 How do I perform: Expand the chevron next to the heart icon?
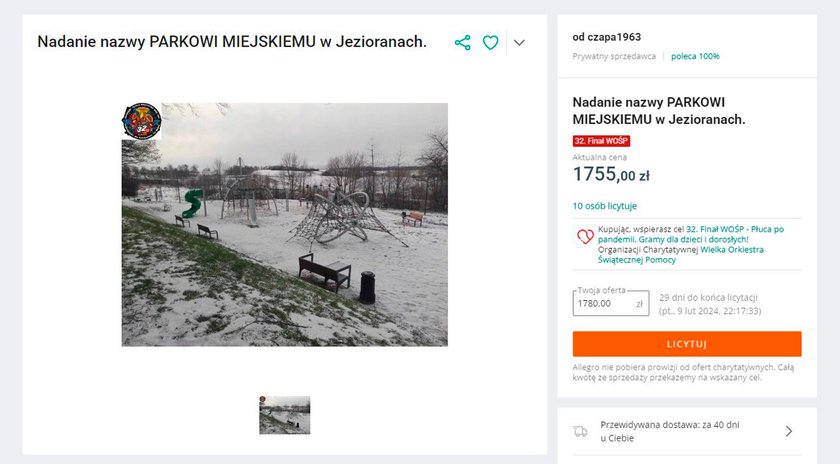(519, 42)
